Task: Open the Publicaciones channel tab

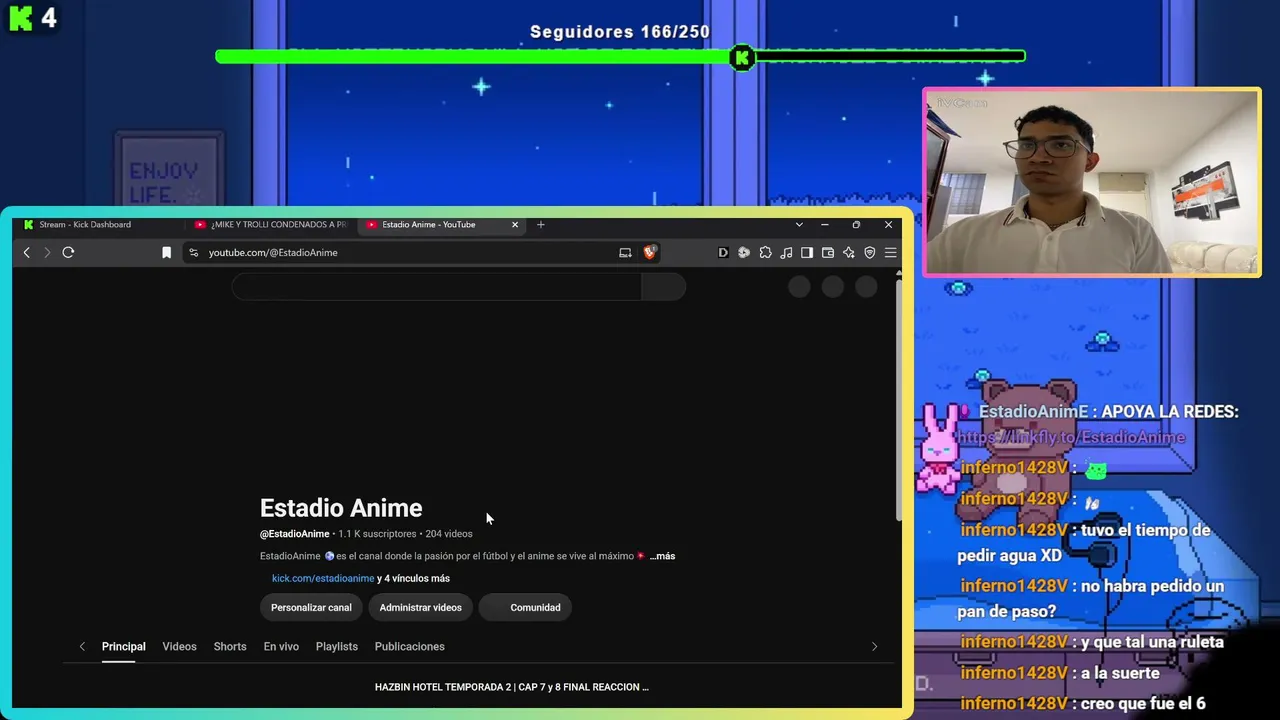Action: click(x=410, y=646)
